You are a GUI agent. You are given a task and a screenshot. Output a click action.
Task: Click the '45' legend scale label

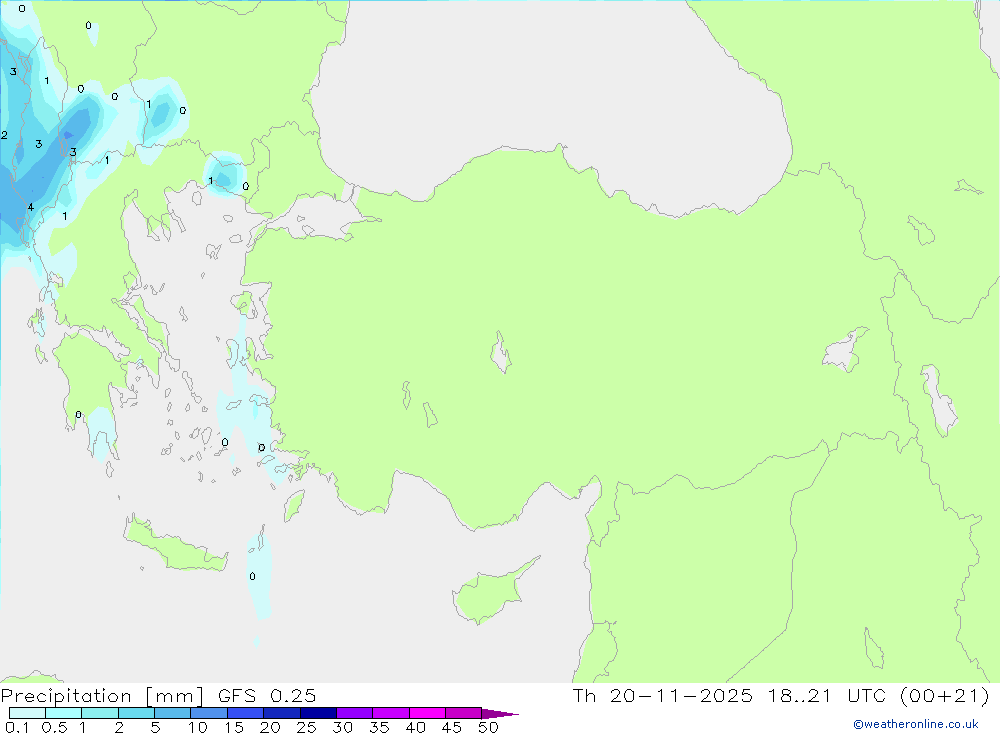pos(452,727)
